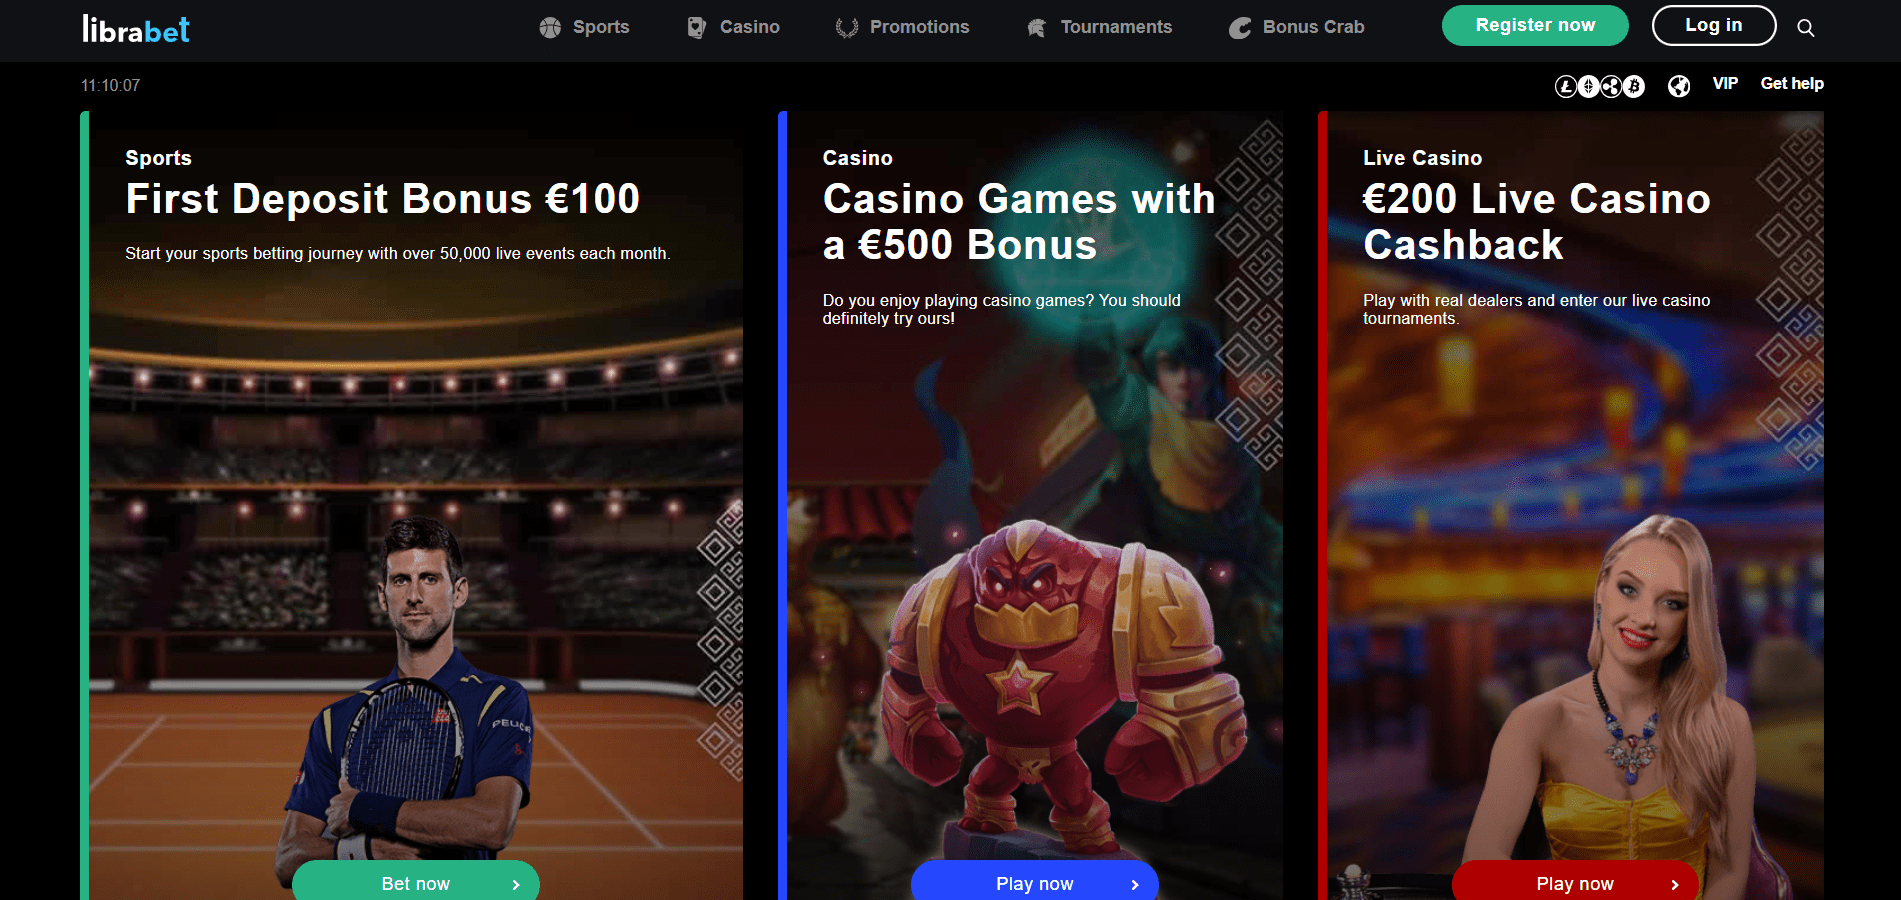Image resolution: width=1901 pixels, height=900 pixels.
Task: Select the €200 Live Casino Cashback banner
Action: pos(1571,505)
